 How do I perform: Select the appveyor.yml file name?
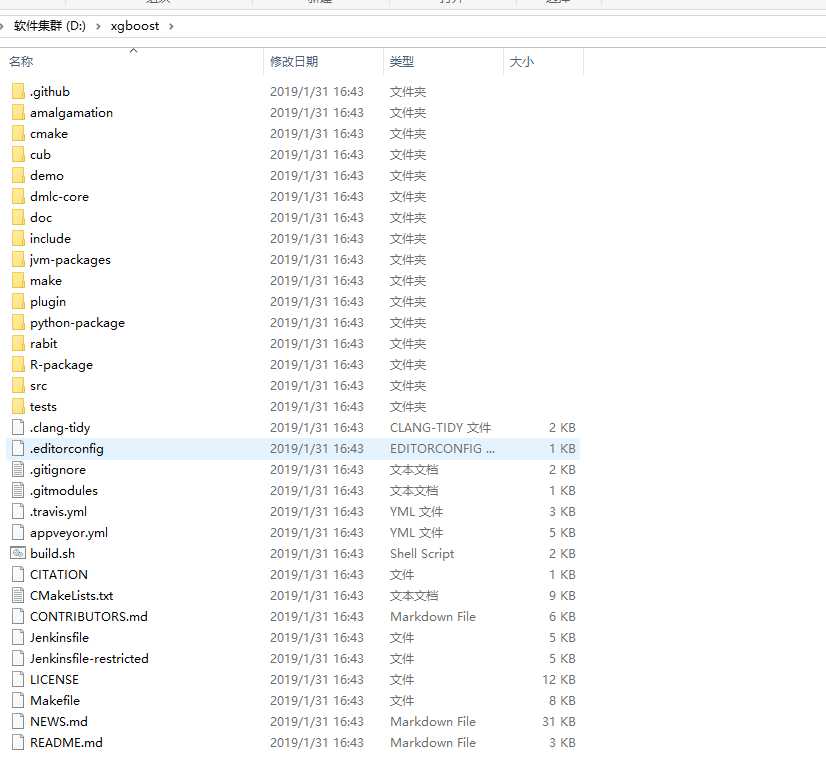(69, 533)
